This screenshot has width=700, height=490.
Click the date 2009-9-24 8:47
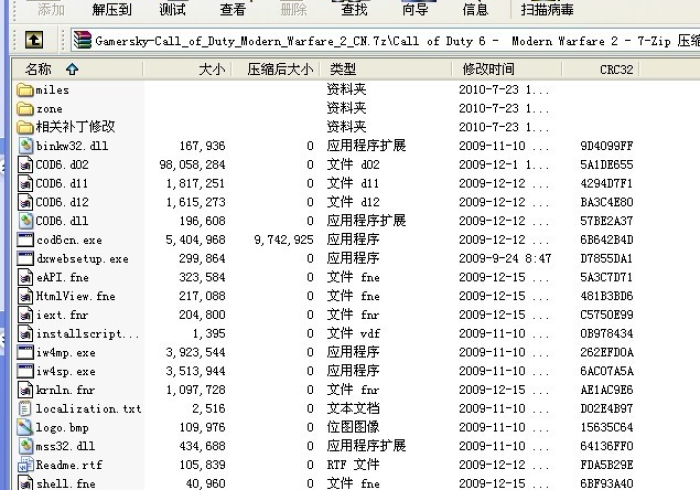[505, 258]
